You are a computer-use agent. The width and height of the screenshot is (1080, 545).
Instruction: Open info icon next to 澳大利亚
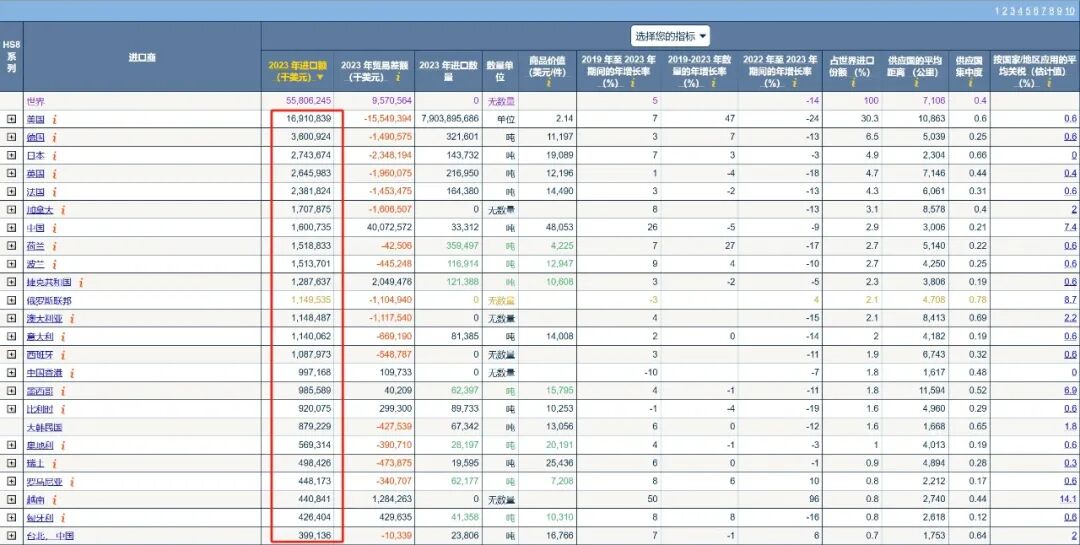pyautogui.click(x=72, y=318)
